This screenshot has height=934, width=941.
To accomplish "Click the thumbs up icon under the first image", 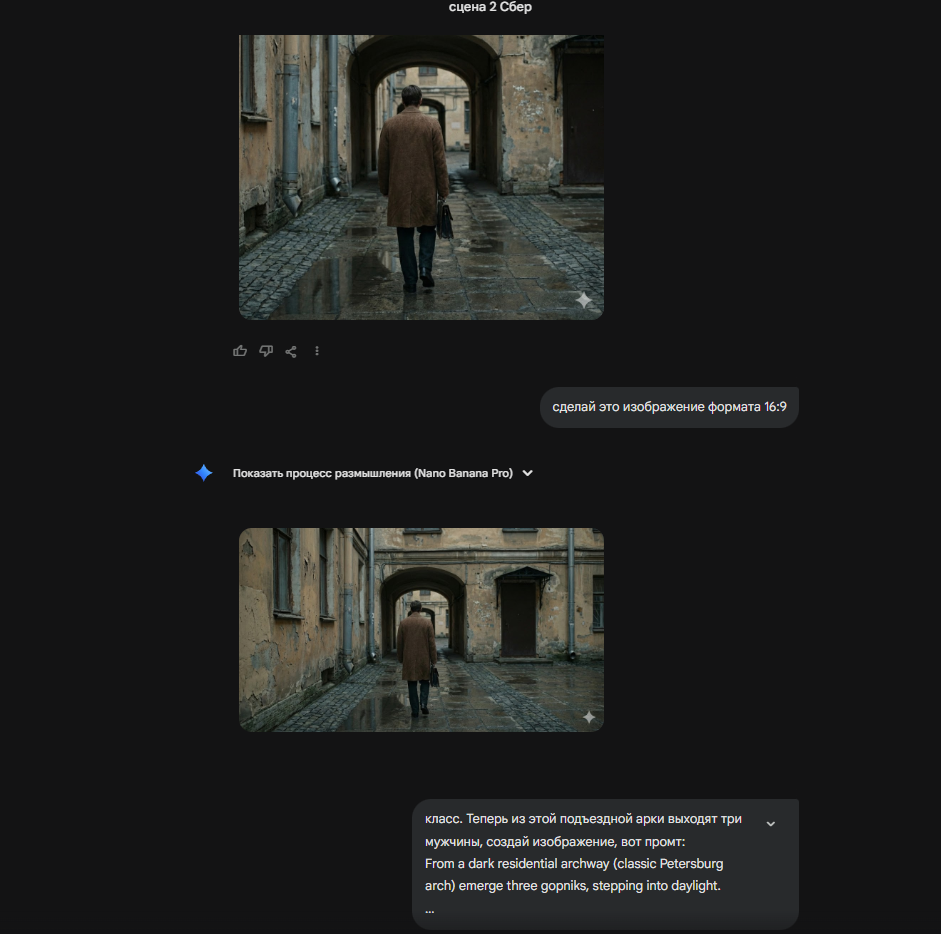I will 240,351.
